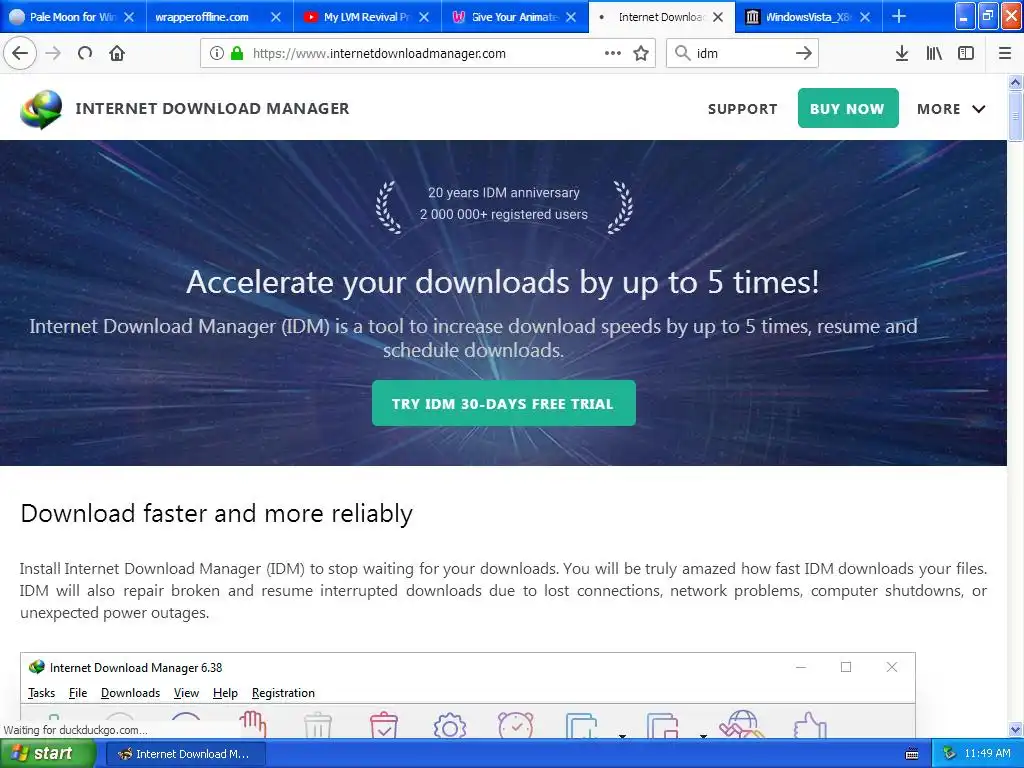The width and height of the screenshot is (1024, 768).
Task: Click the BUY NOW button
Action: [848, 108]
